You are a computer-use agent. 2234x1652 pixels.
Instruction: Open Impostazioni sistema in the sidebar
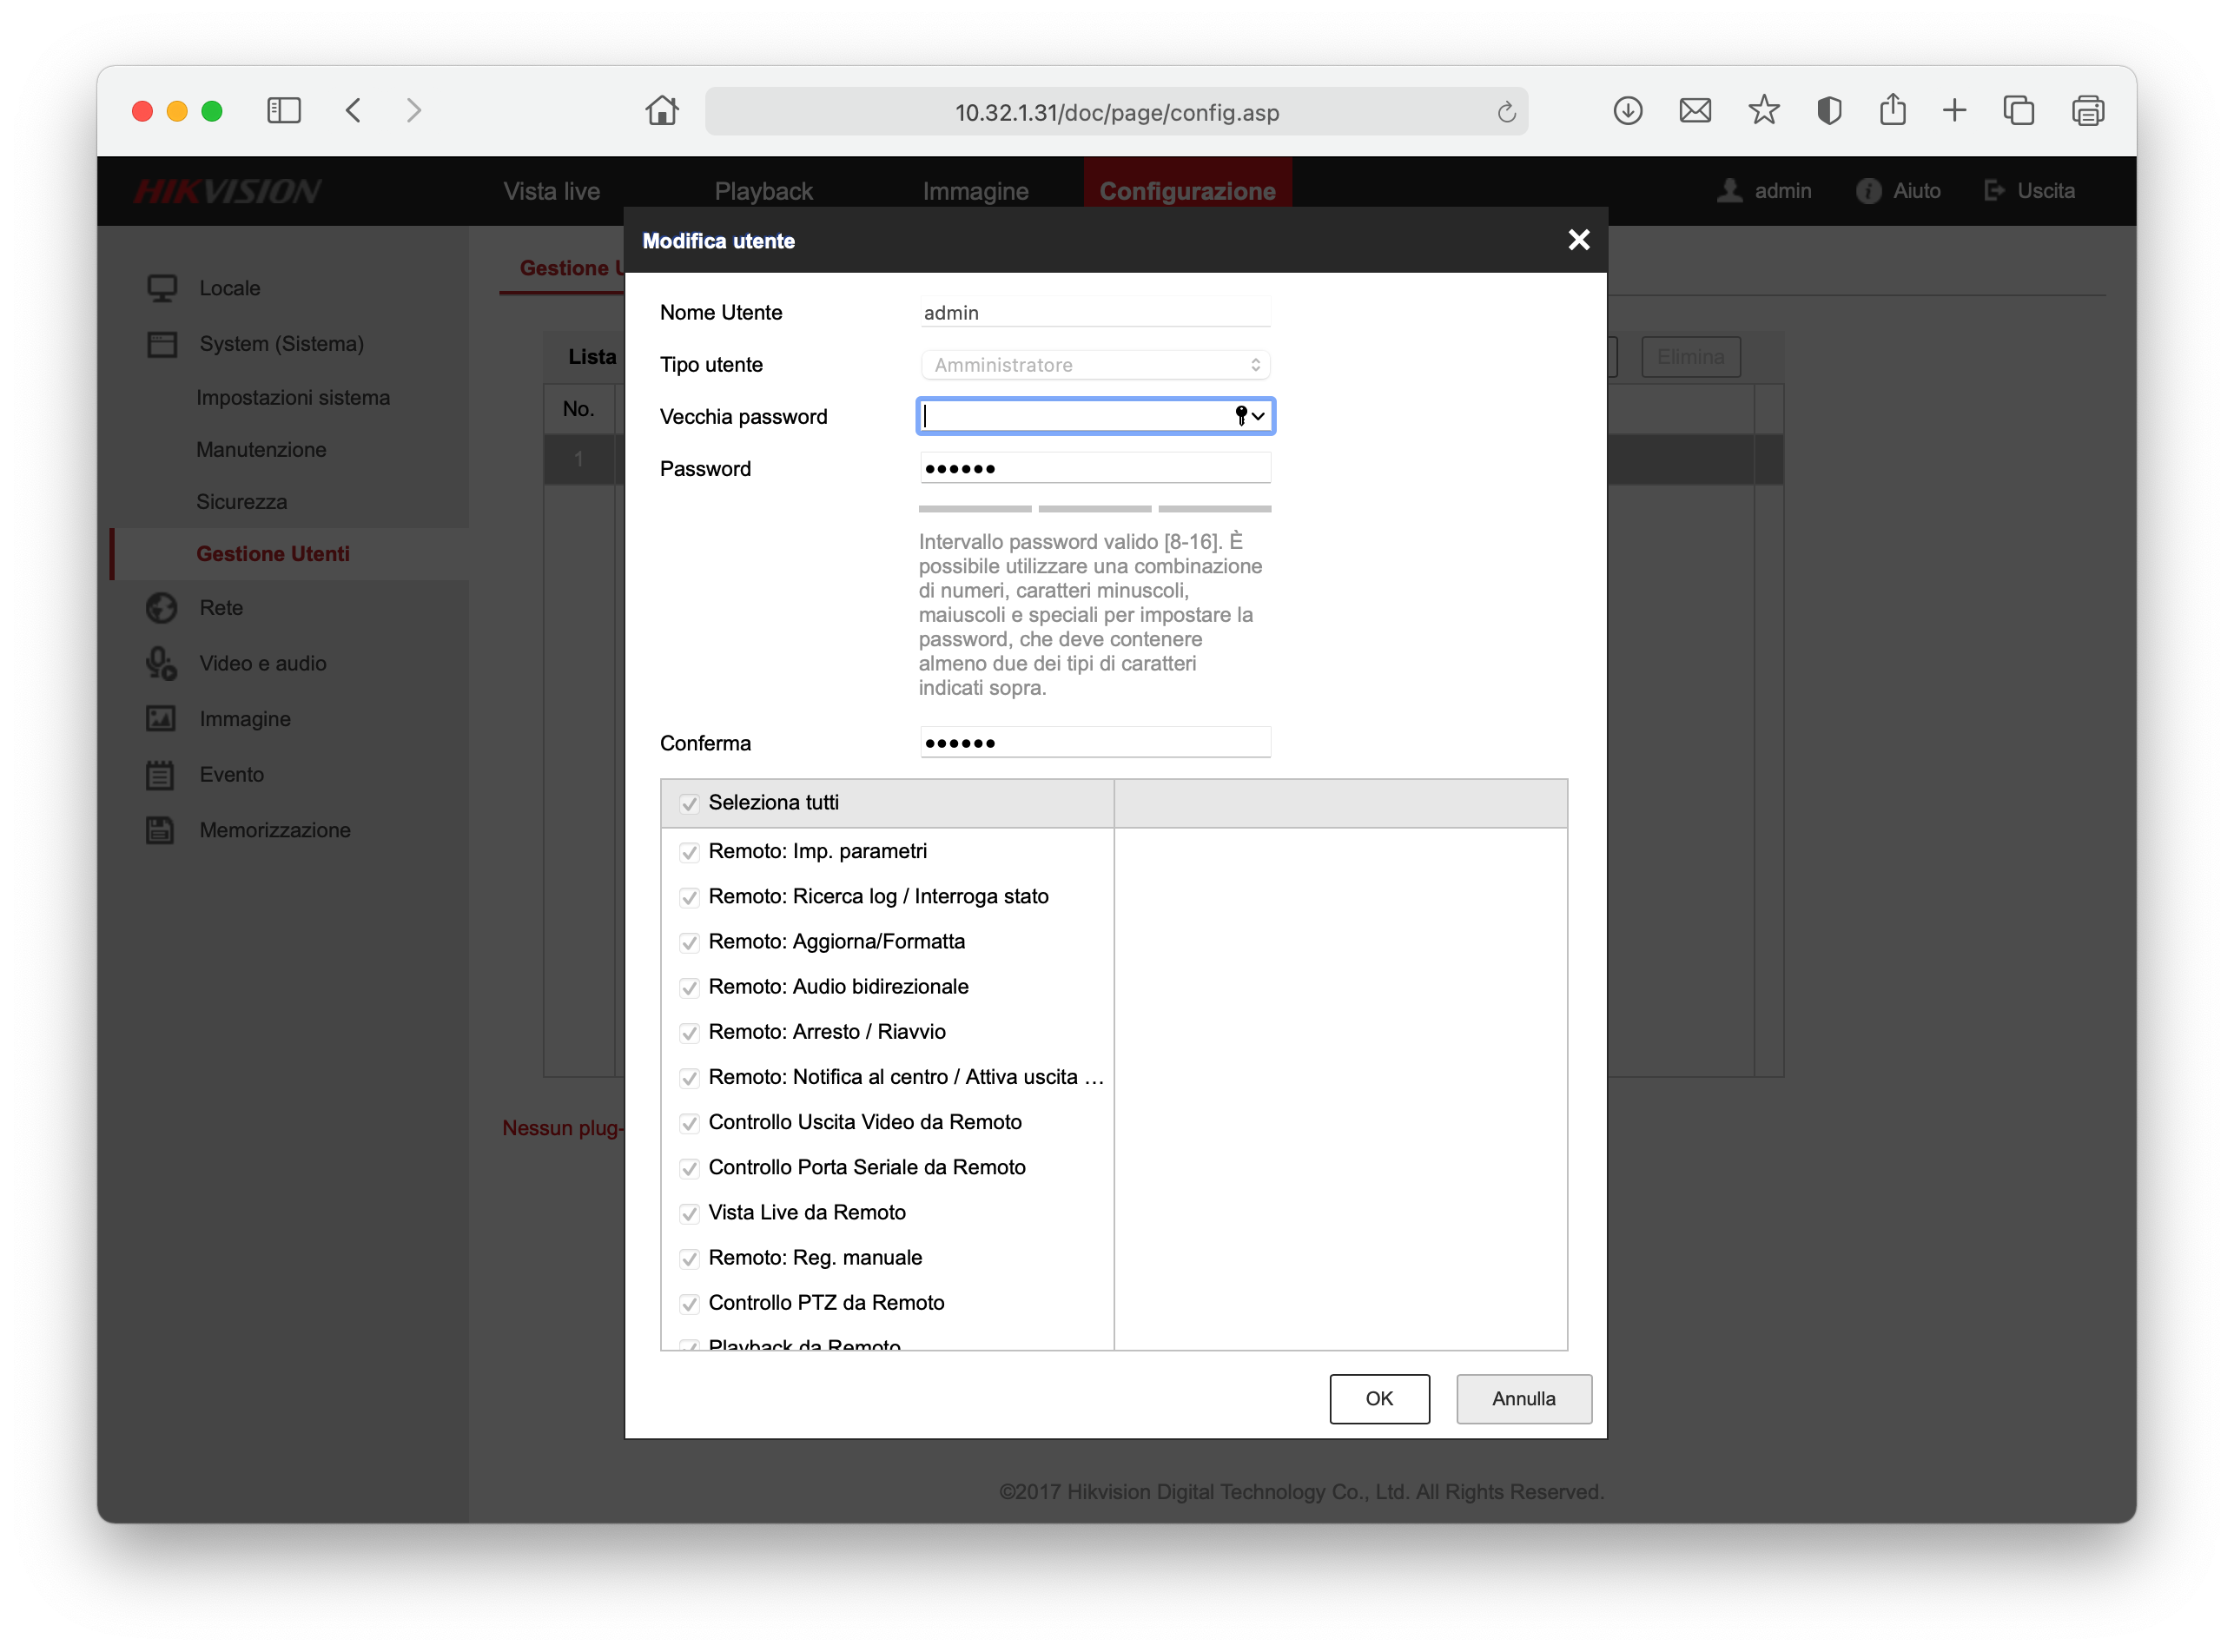293,398
